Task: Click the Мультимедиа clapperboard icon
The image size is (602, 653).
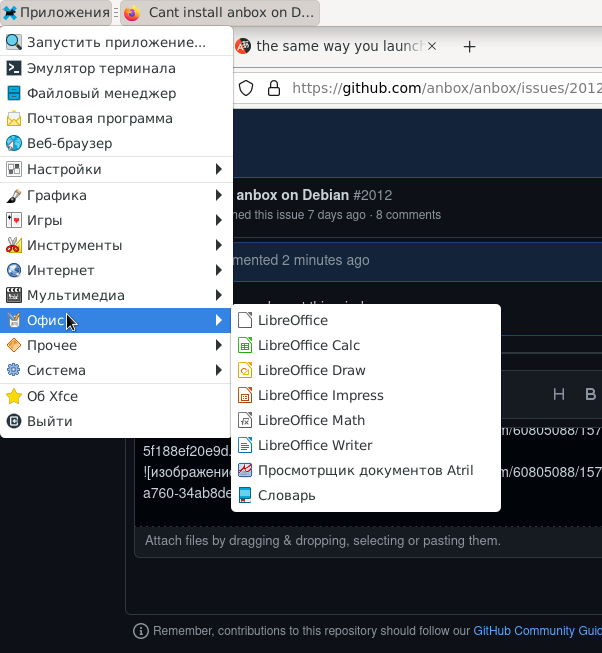Action: tap(14, 295)
